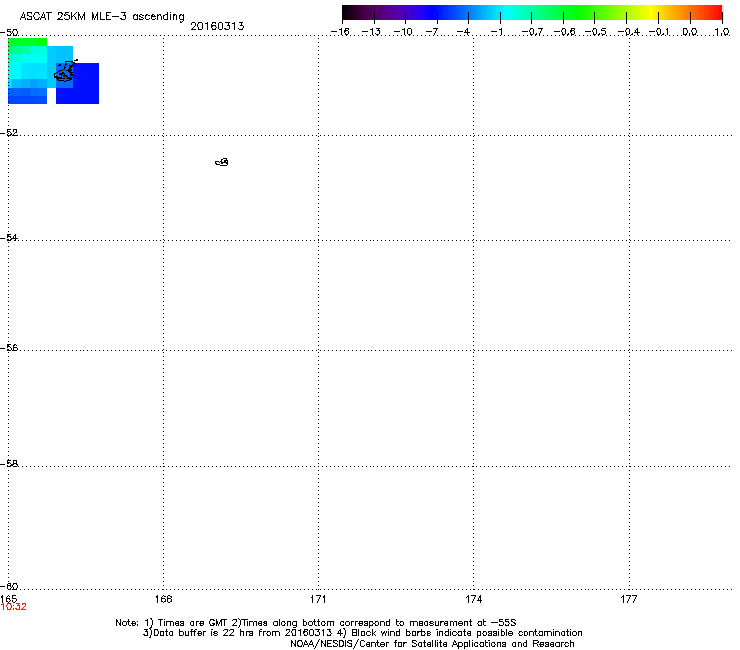Click the red end of the color scale
This screenshot has height=650, width=740.
click(713, 13)
